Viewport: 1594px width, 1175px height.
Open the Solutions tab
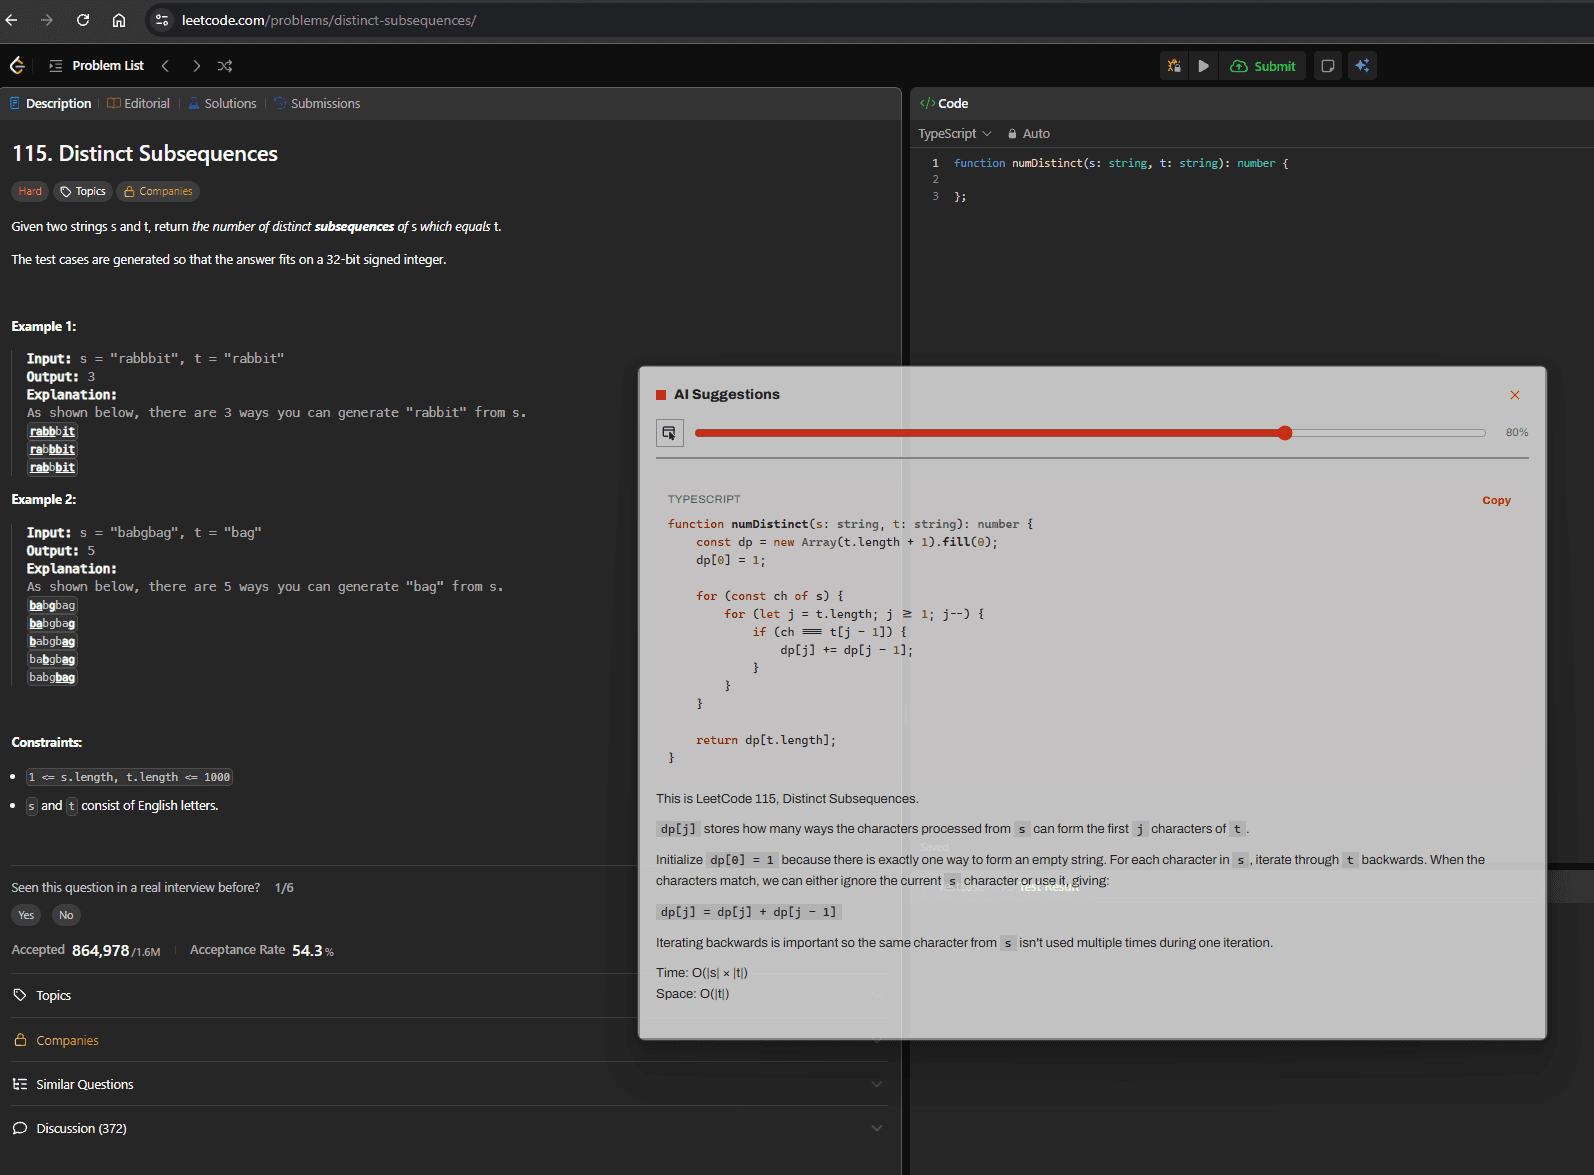[222, 103]
